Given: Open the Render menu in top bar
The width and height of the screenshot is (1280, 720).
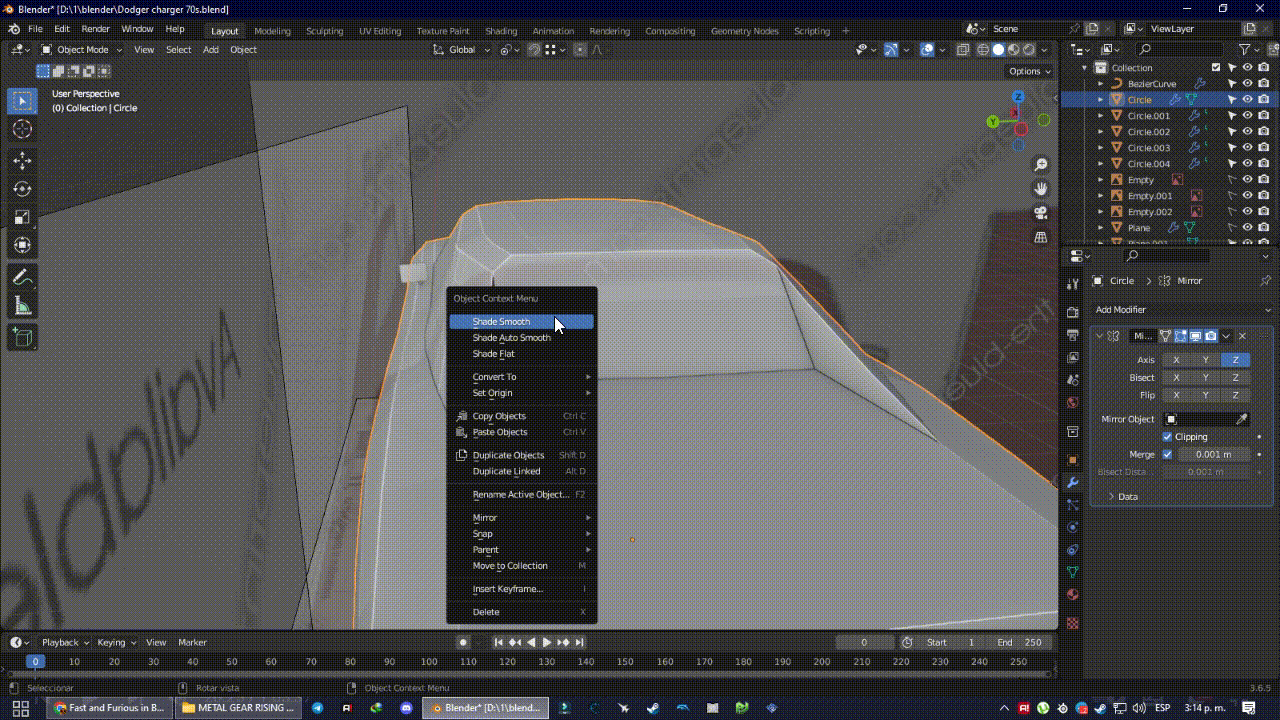Looking at the screenshot, I should 95,29.
